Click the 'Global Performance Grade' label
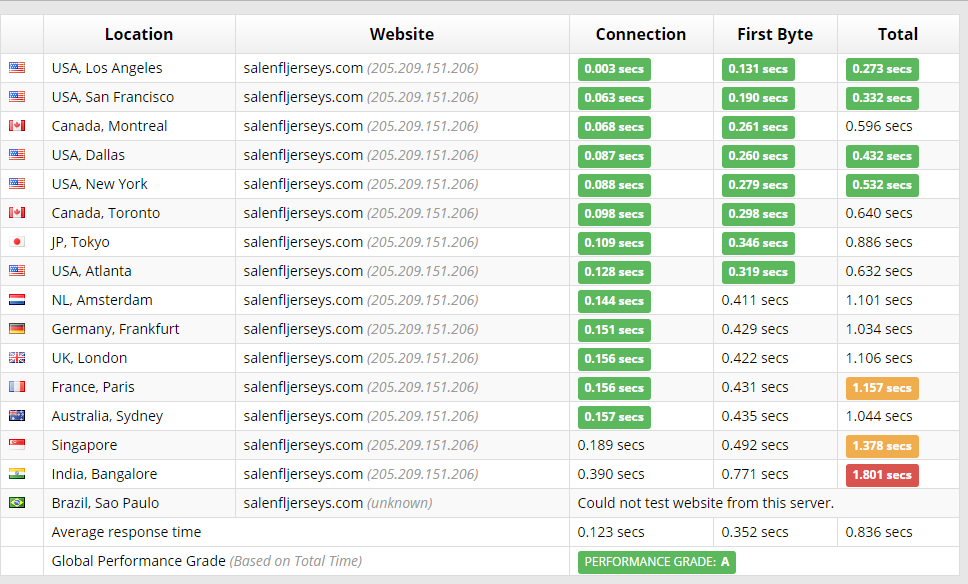968x584 pixels. 139,561
